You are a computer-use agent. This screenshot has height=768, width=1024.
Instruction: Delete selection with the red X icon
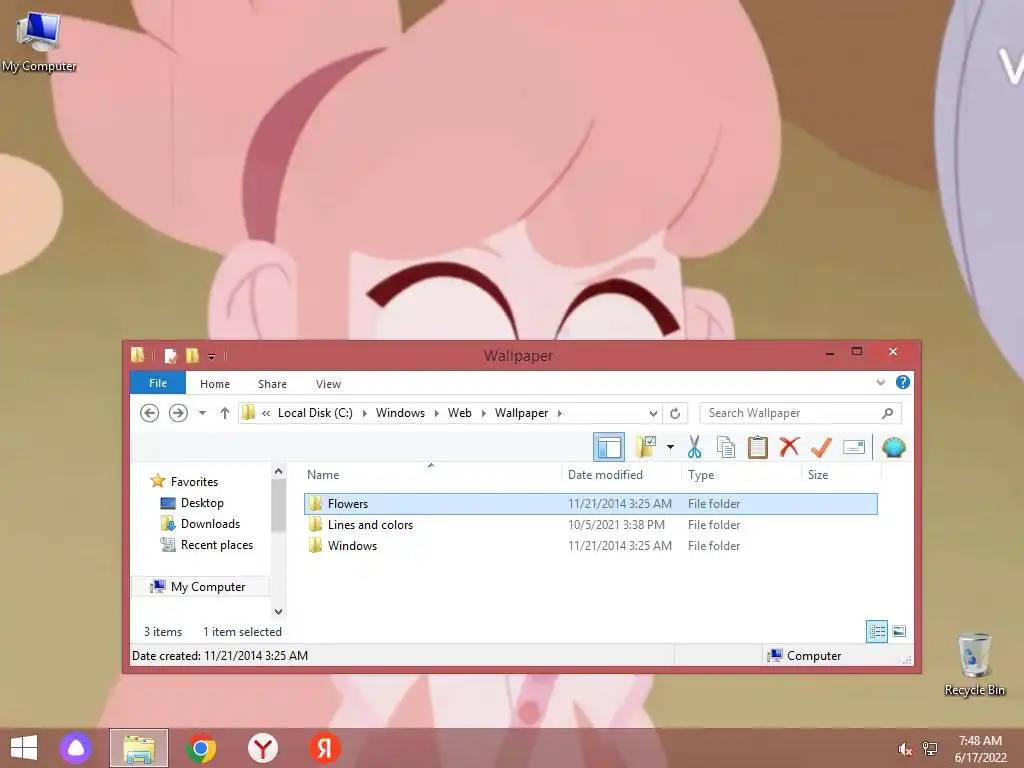pyautogui.click(x=790, y=447)
